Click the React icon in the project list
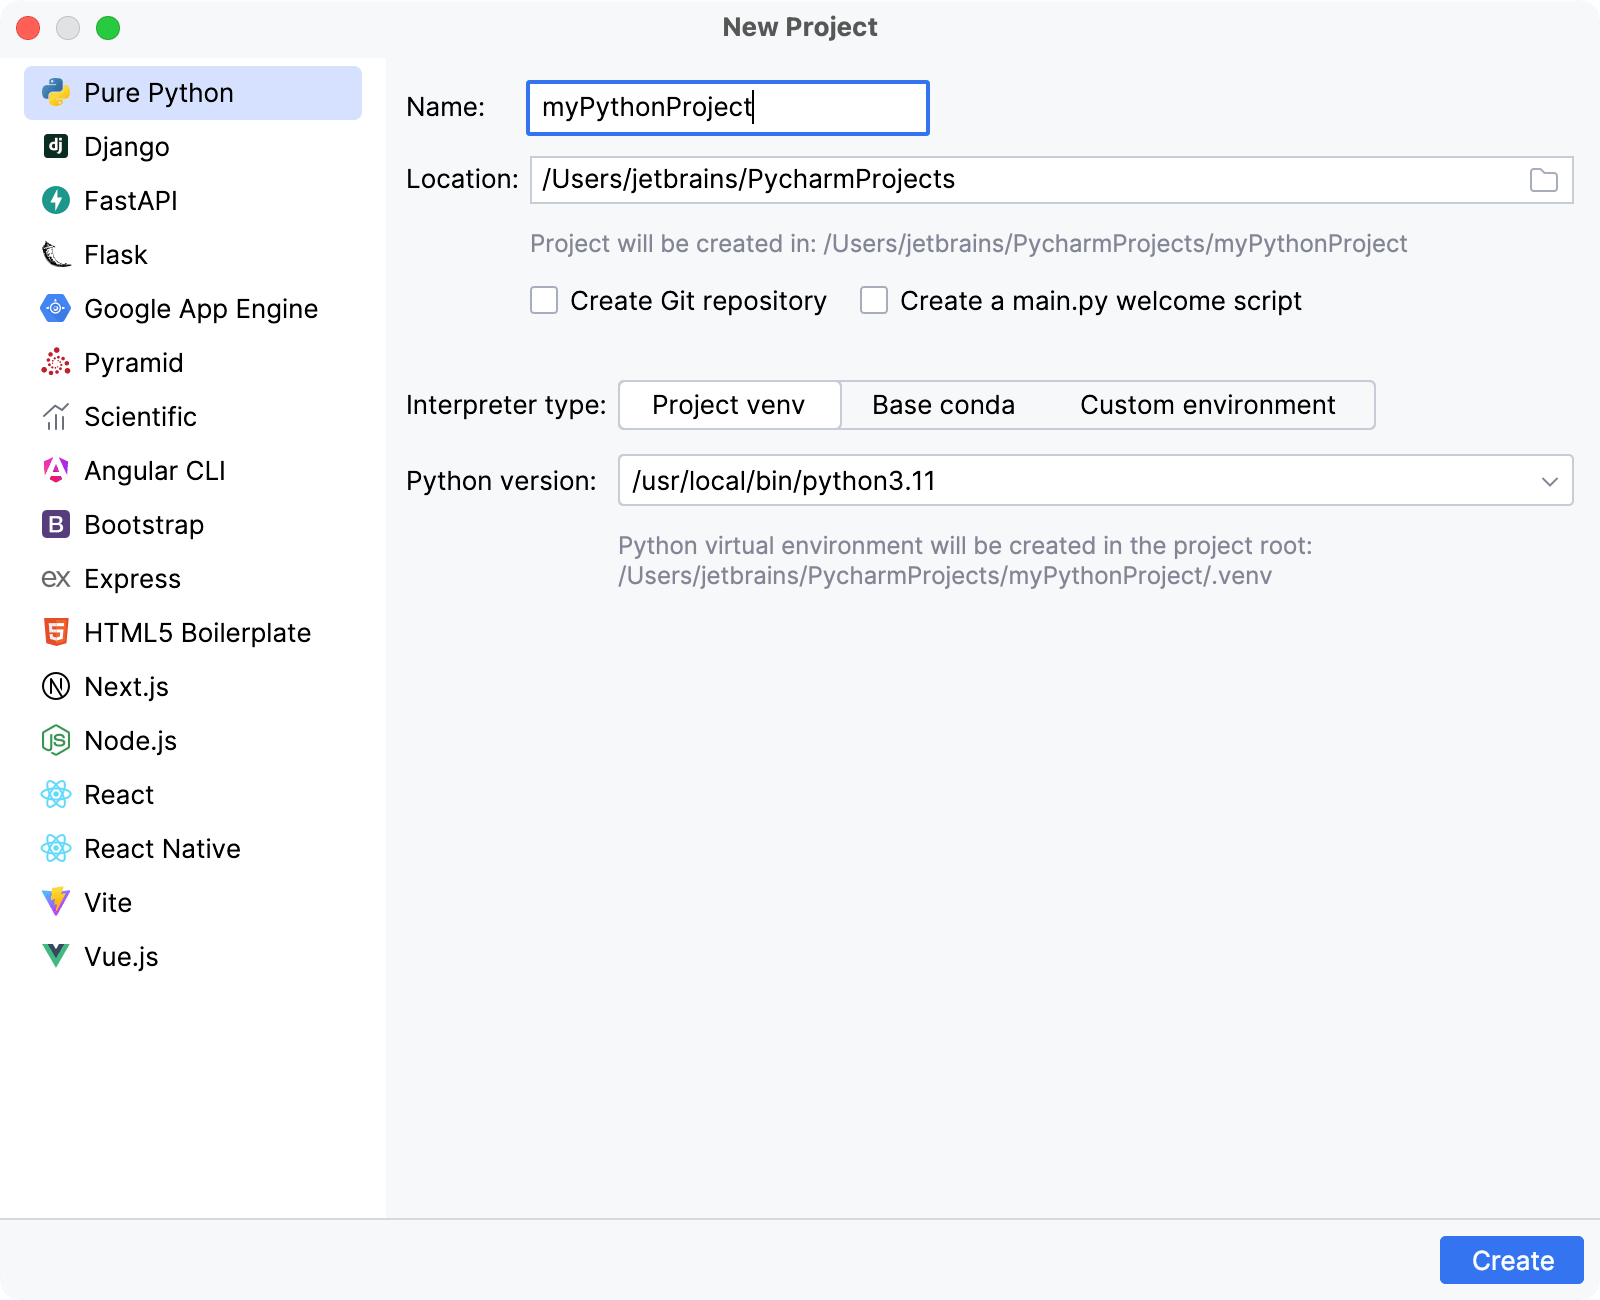Screen dimensions: 1600x1300 pos(57,794)
